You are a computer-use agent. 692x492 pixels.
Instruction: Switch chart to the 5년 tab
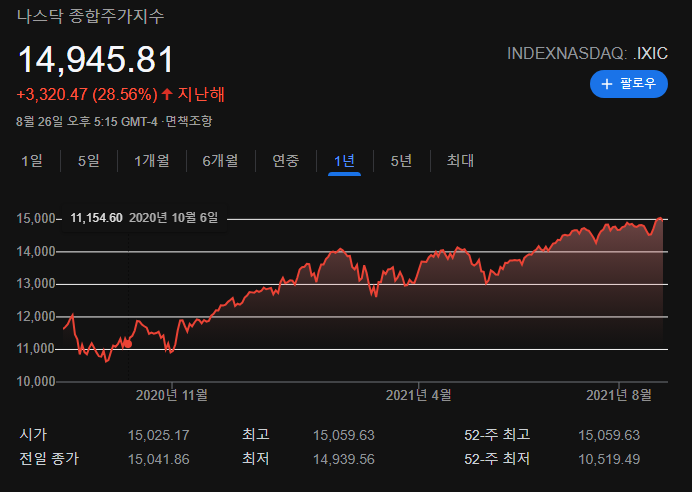pos(401,161)
